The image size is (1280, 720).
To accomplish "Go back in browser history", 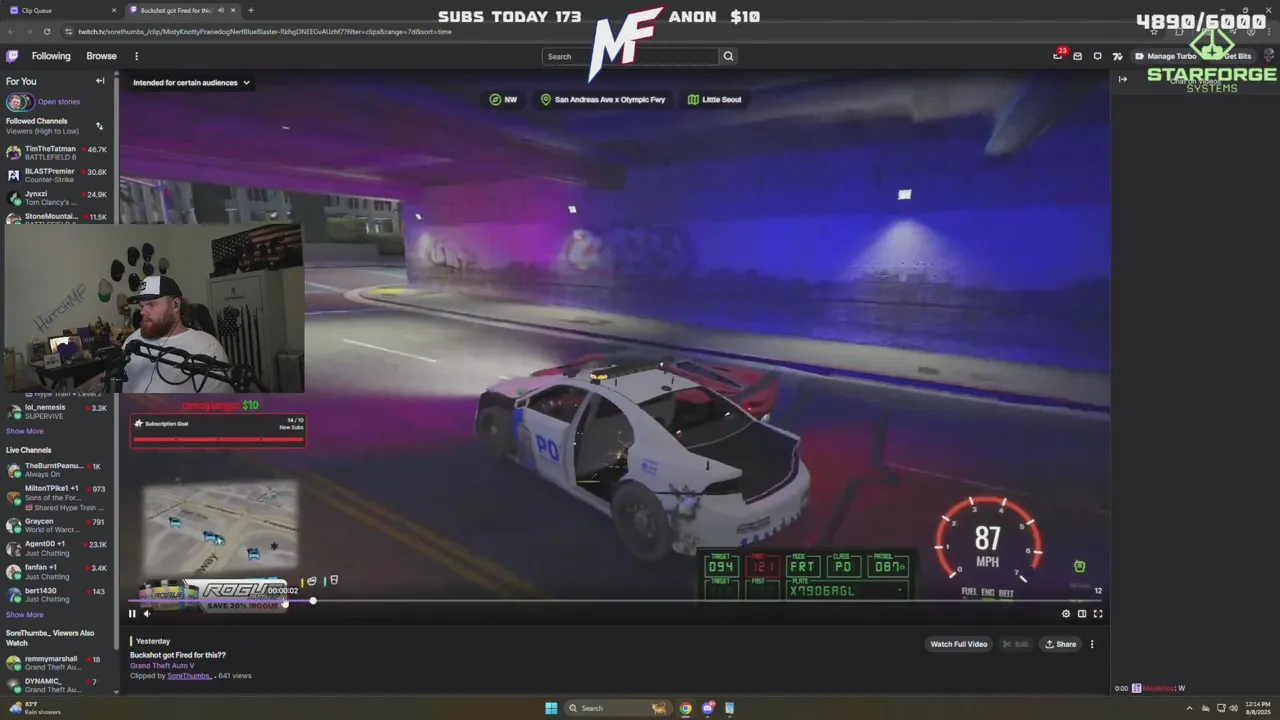I will [10, 31].
